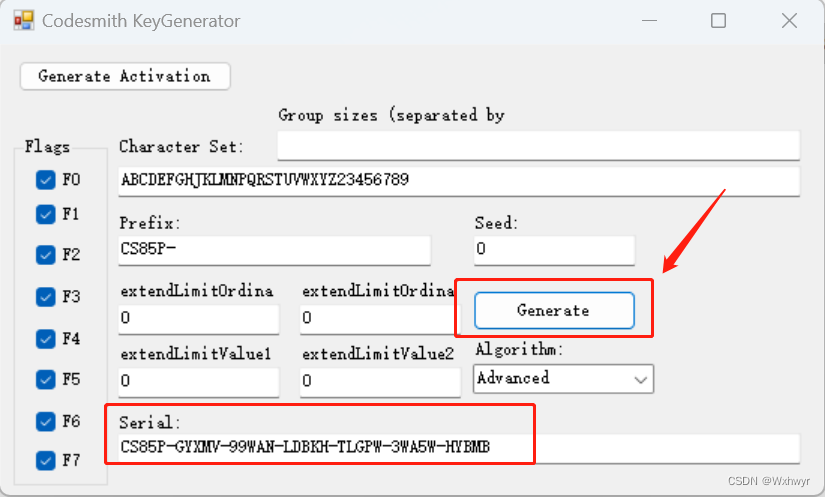The width and height of the screenshot is (825, 497).
Task: Click the extendLimitValue2 input field
Action: pos(380,382)
